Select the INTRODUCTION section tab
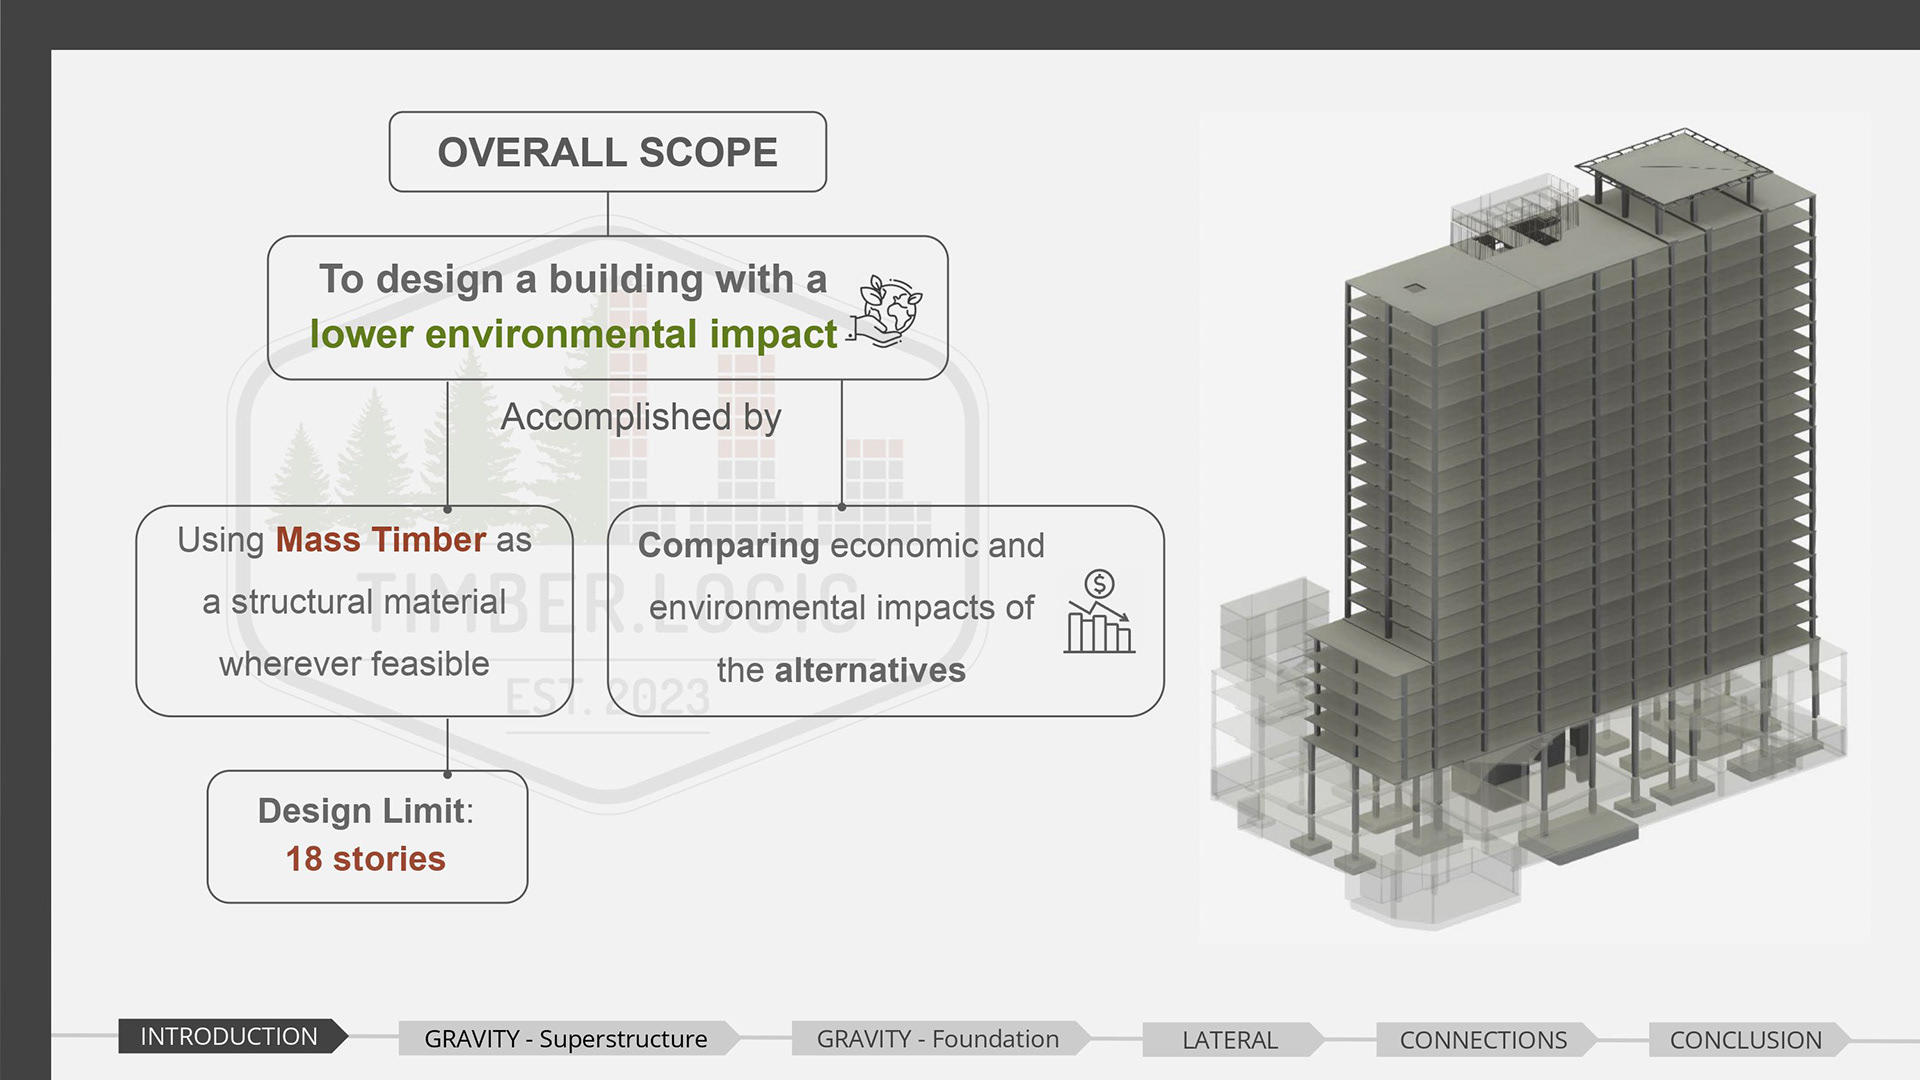Image resolution: width=1920 pixels, height=1080 pixels. click(232, 1036)
